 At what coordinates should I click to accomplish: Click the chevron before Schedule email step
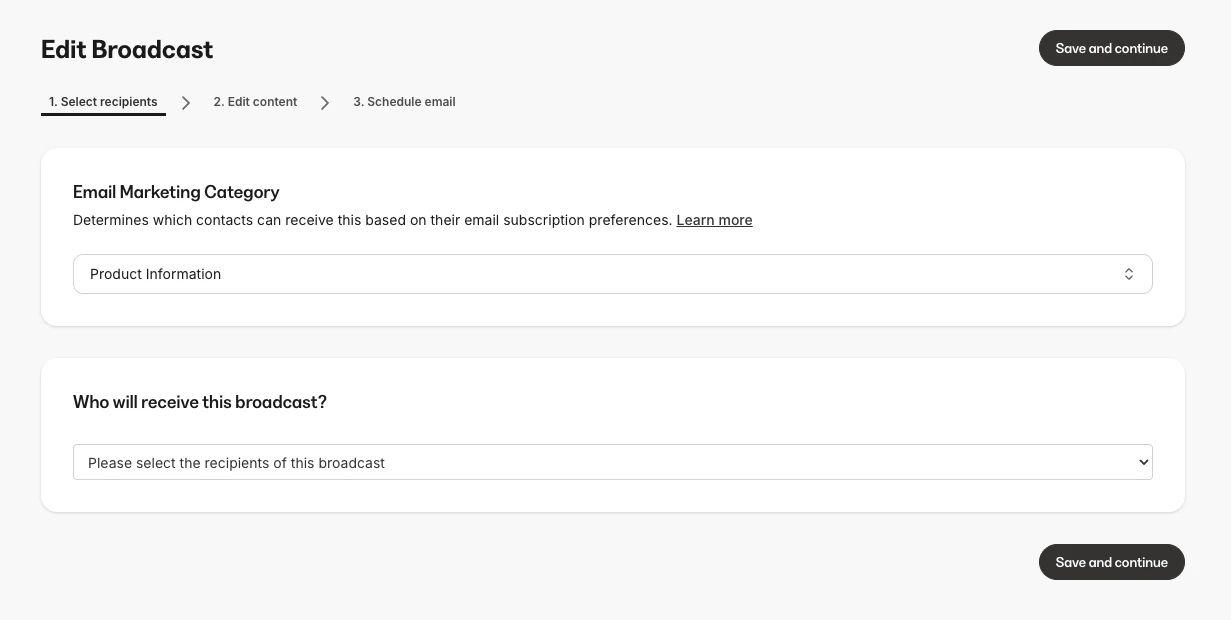[x=325, y=102]
